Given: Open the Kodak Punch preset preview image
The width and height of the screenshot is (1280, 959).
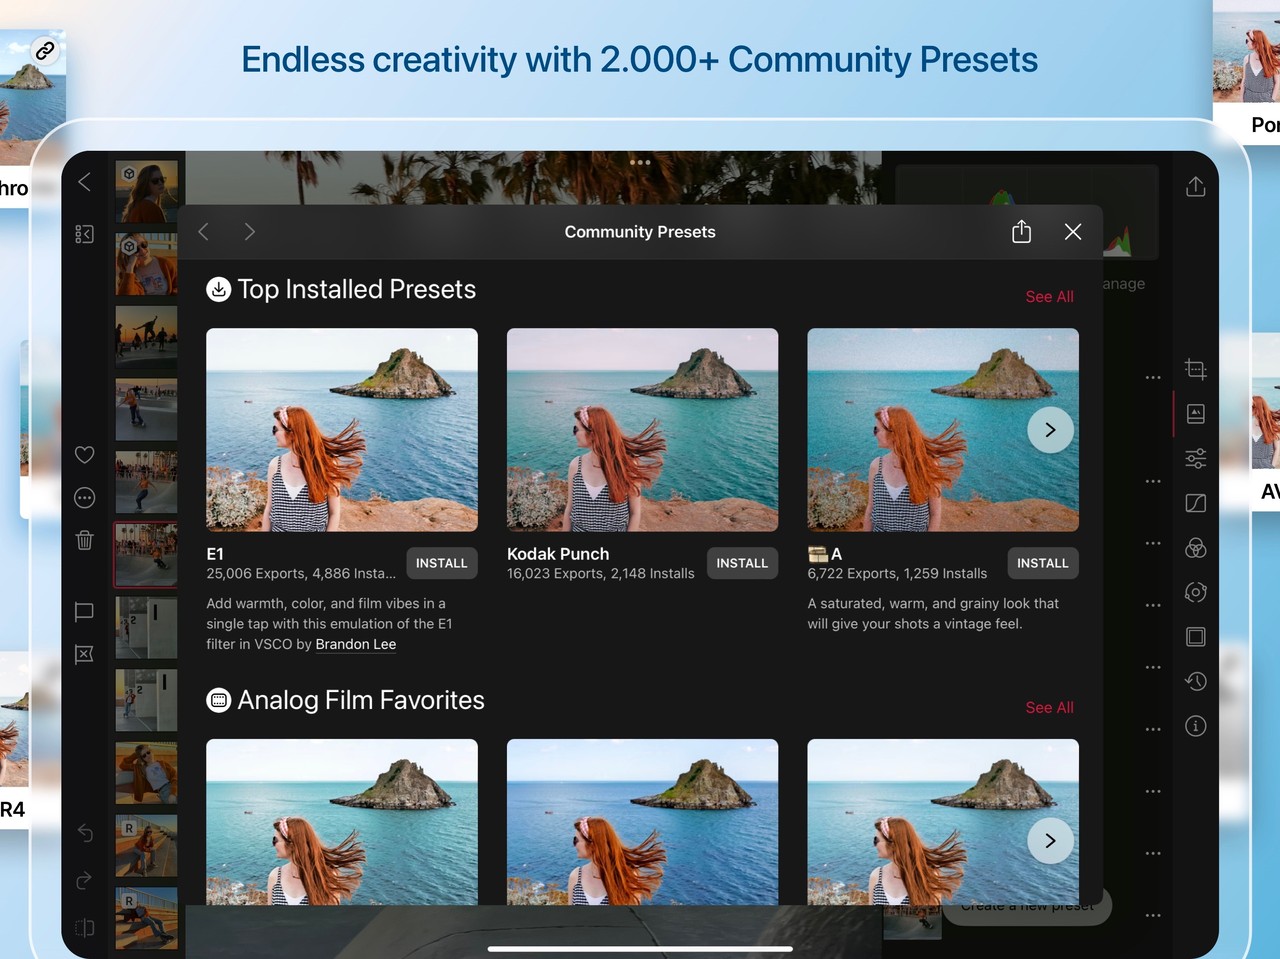Looking at the screenshot, I should [x=642, y=430].
